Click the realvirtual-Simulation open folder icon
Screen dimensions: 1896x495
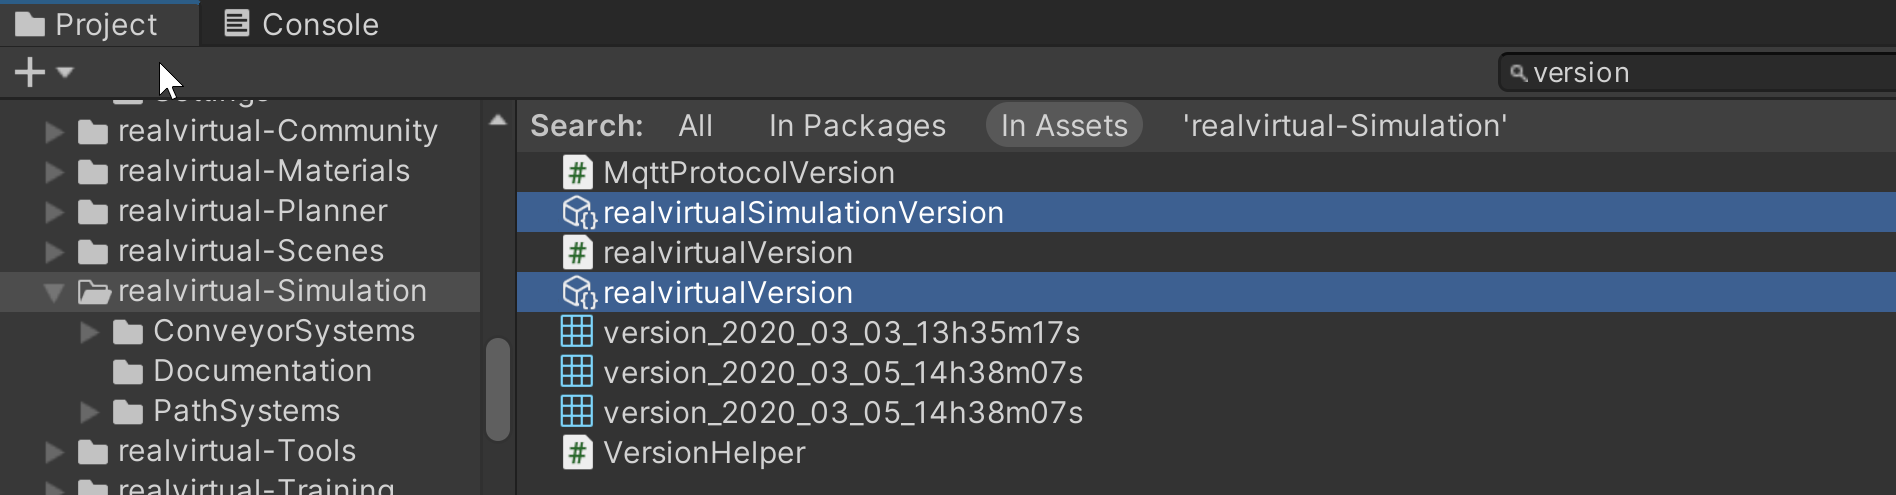pos(94,292)
